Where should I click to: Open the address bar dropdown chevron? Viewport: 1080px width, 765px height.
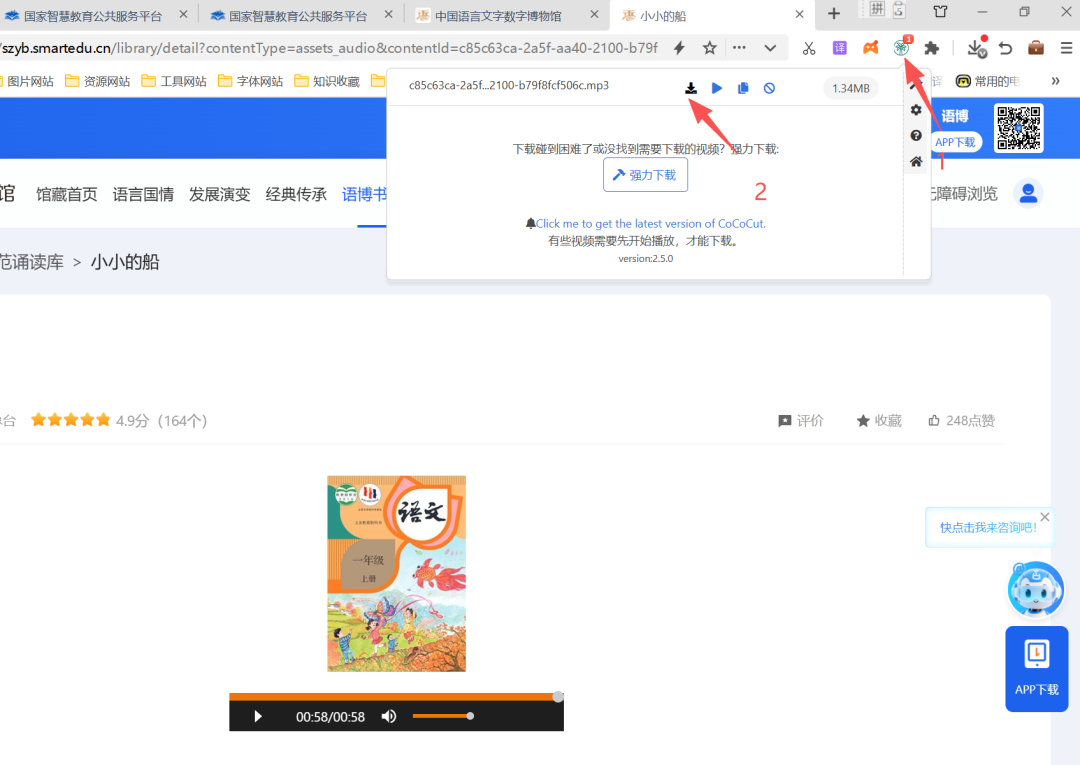pos(770,47)
